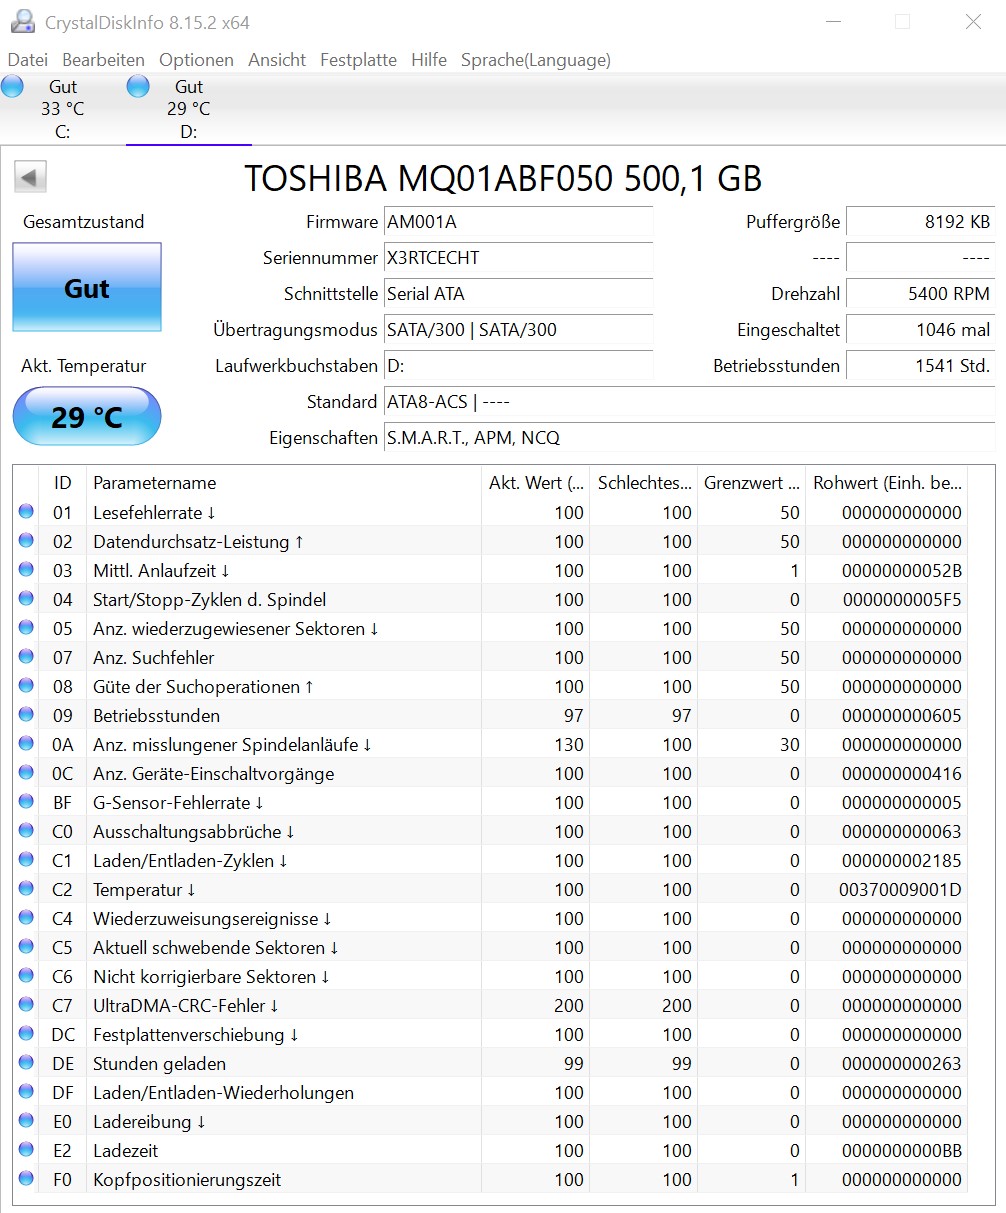Click status orb for Mittl. Anlaufzeit row

26,571
